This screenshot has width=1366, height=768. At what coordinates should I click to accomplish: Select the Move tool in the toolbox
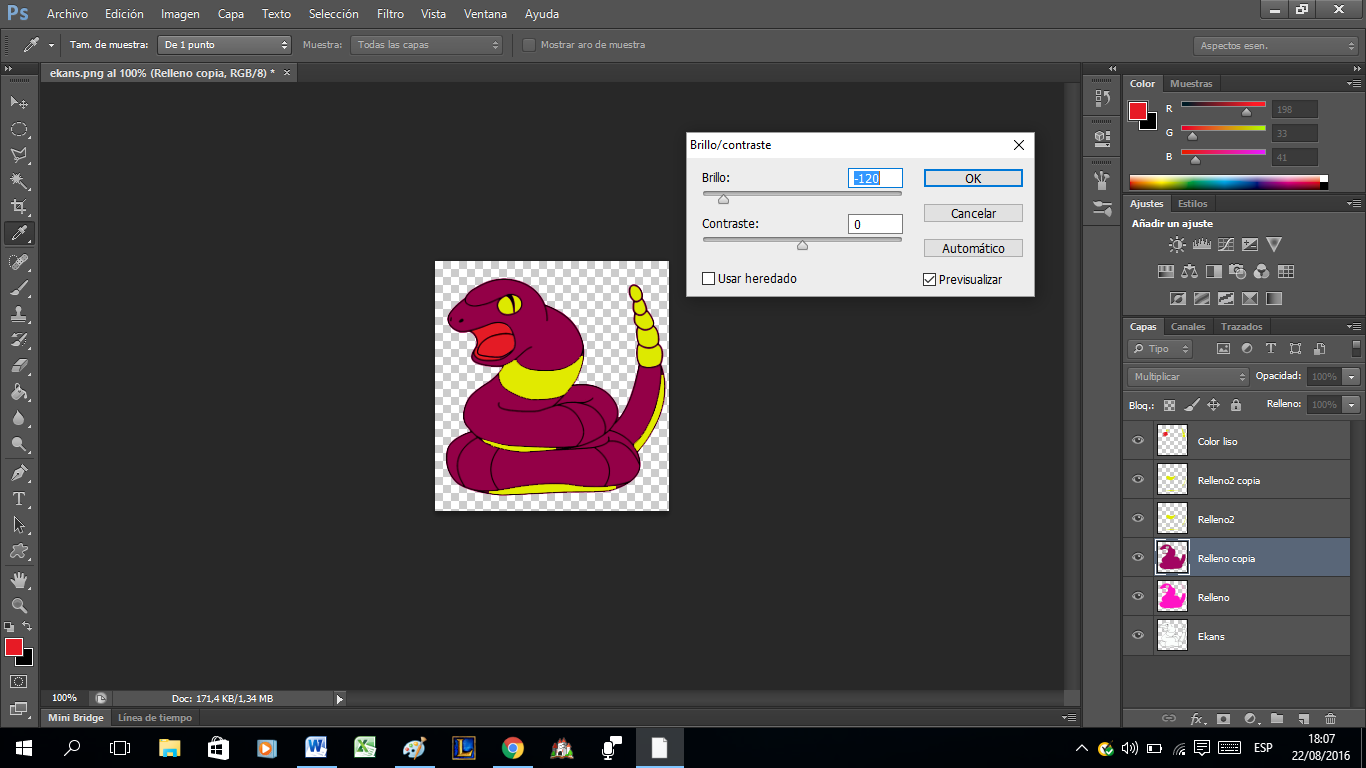(18, 103)
